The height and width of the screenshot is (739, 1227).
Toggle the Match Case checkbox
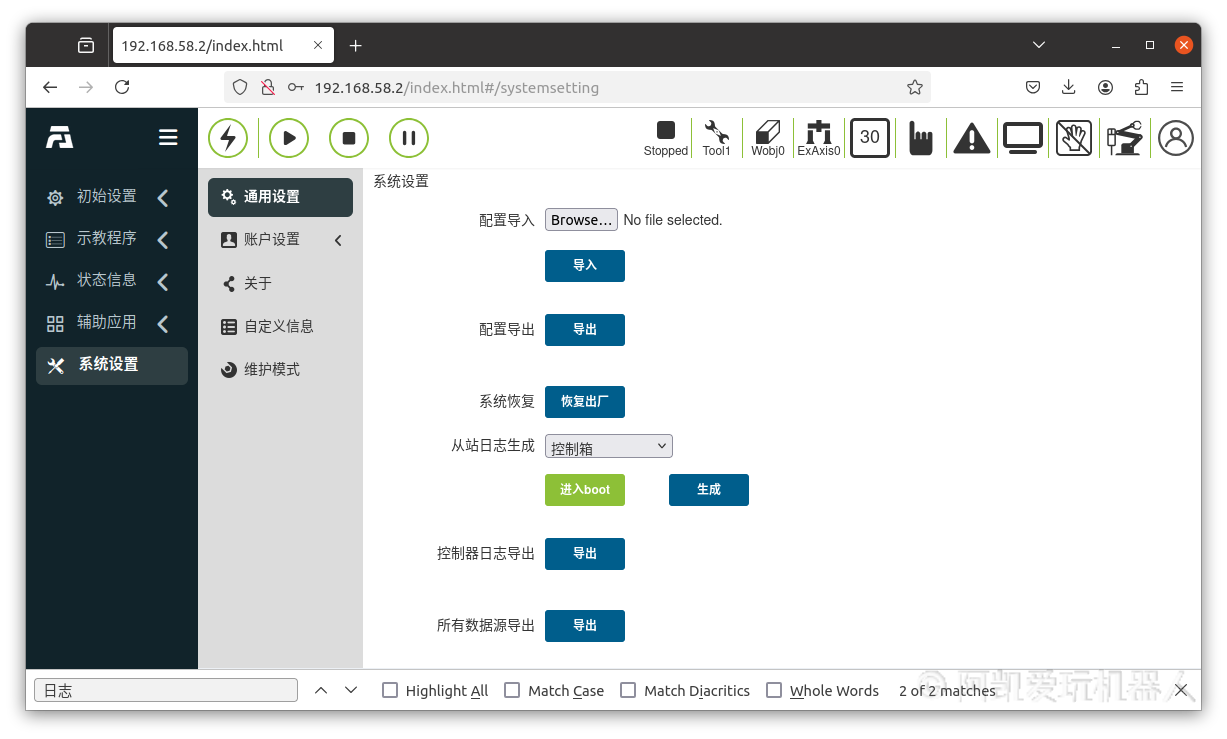(512, 690)
